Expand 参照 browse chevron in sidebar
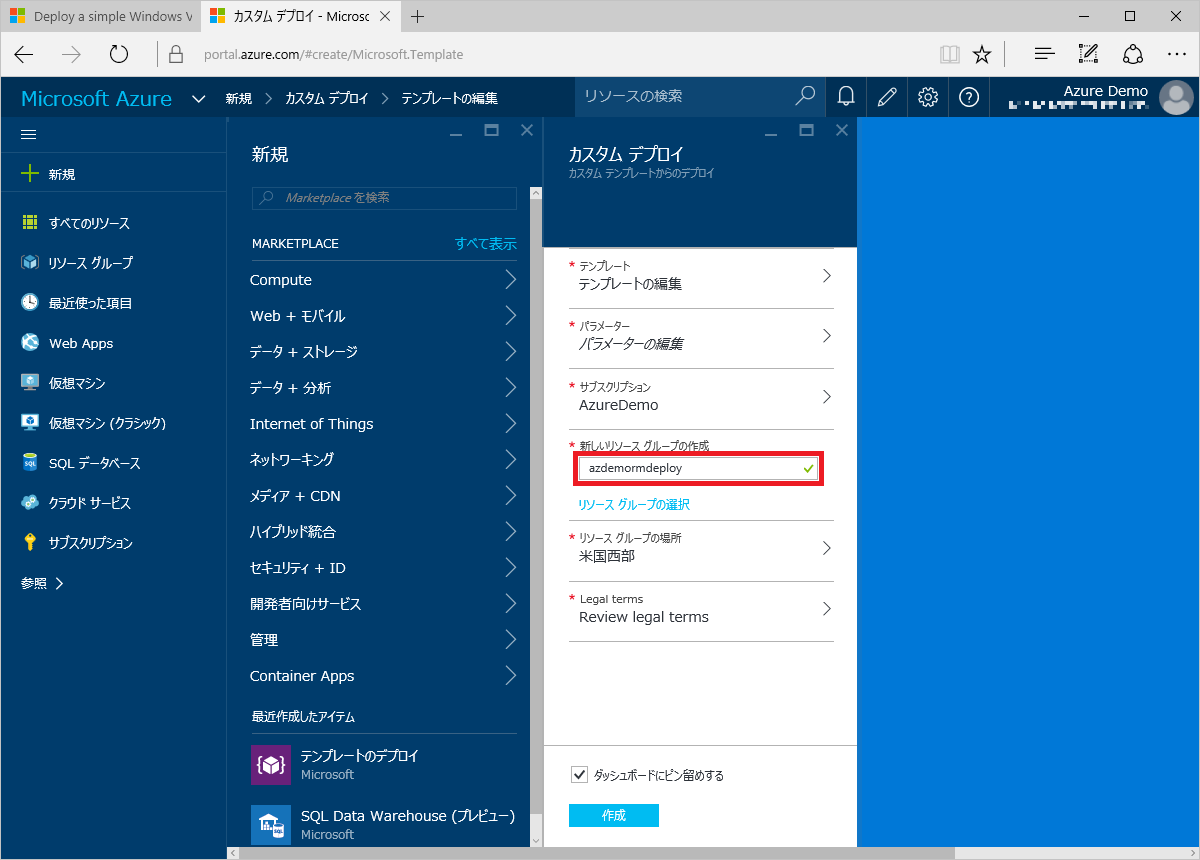 pos(59,583)
